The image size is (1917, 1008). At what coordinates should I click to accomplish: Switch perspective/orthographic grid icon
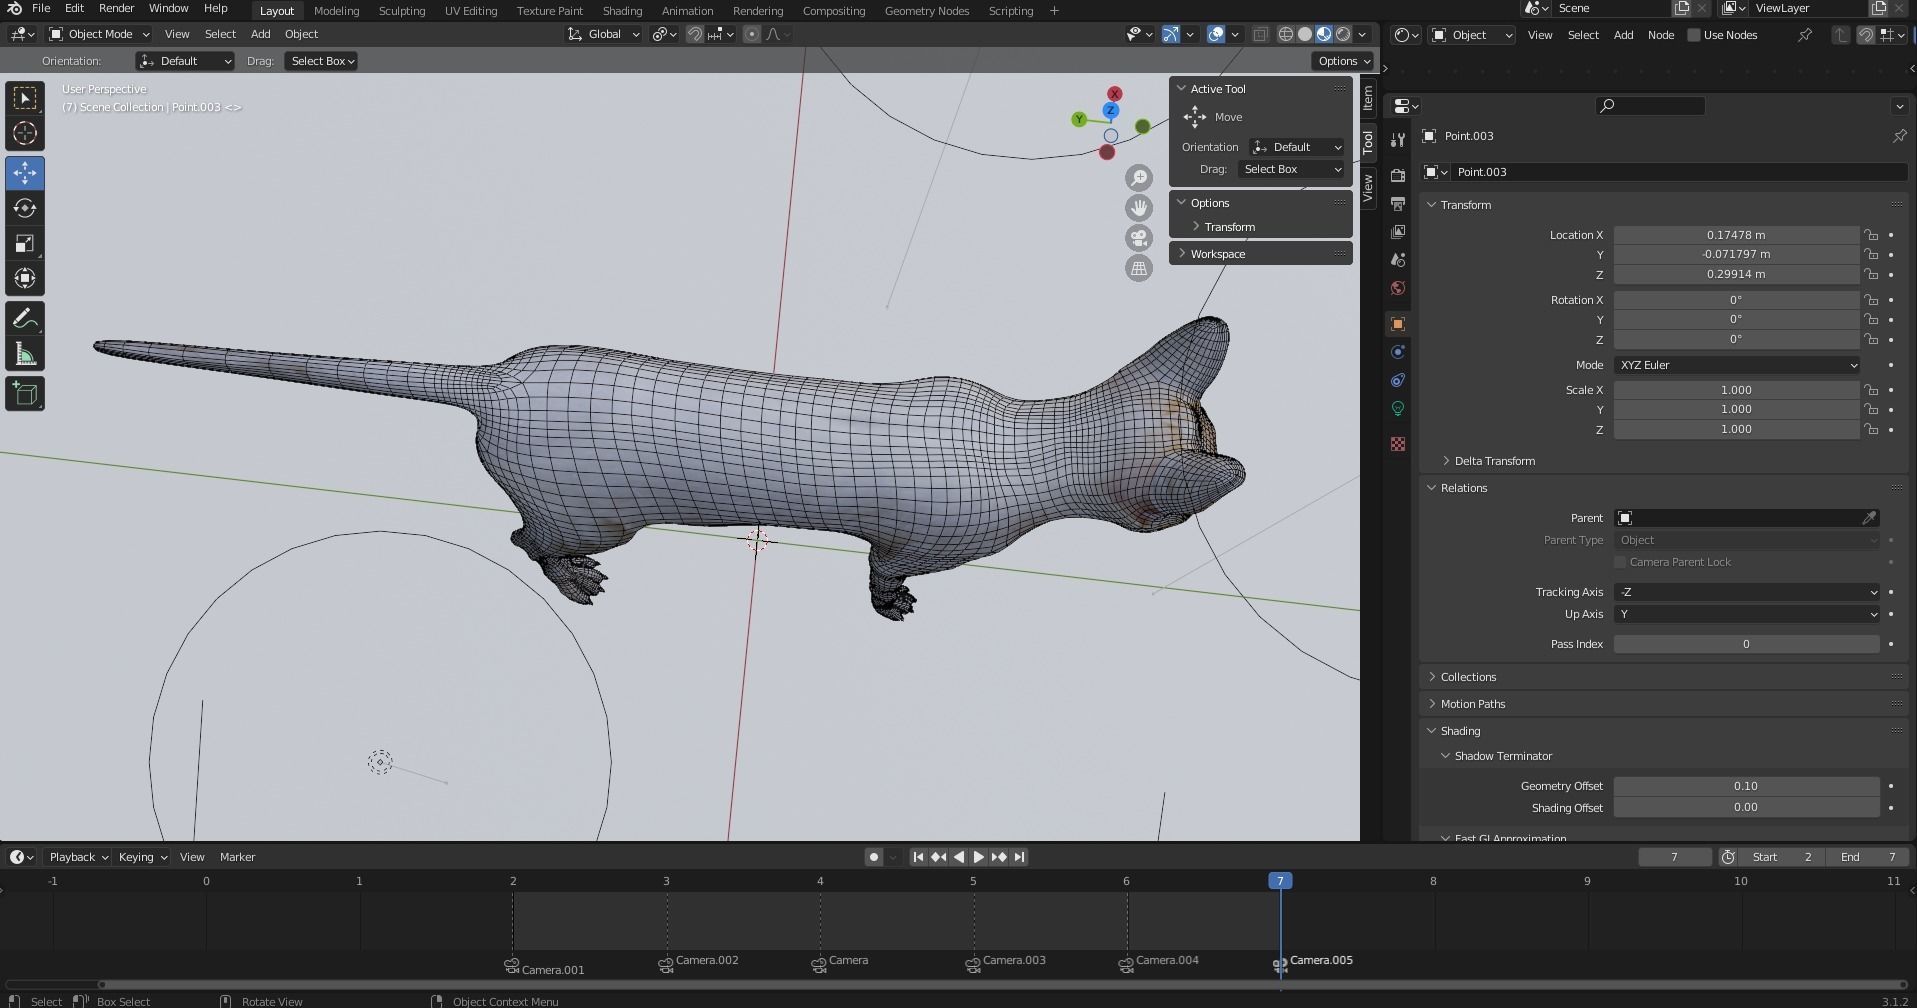pyautogui.click(x=1139, y=268)
